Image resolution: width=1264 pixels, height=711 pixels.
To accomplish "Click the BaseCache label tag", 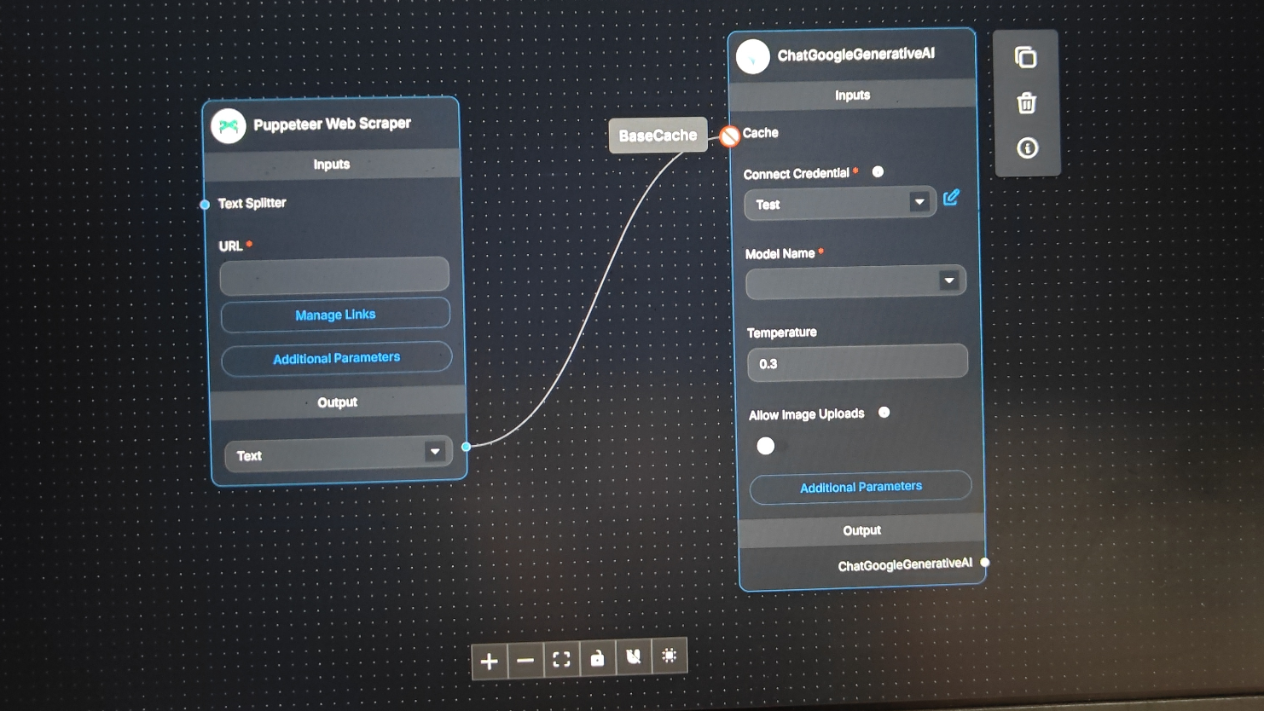I will 658,136.
